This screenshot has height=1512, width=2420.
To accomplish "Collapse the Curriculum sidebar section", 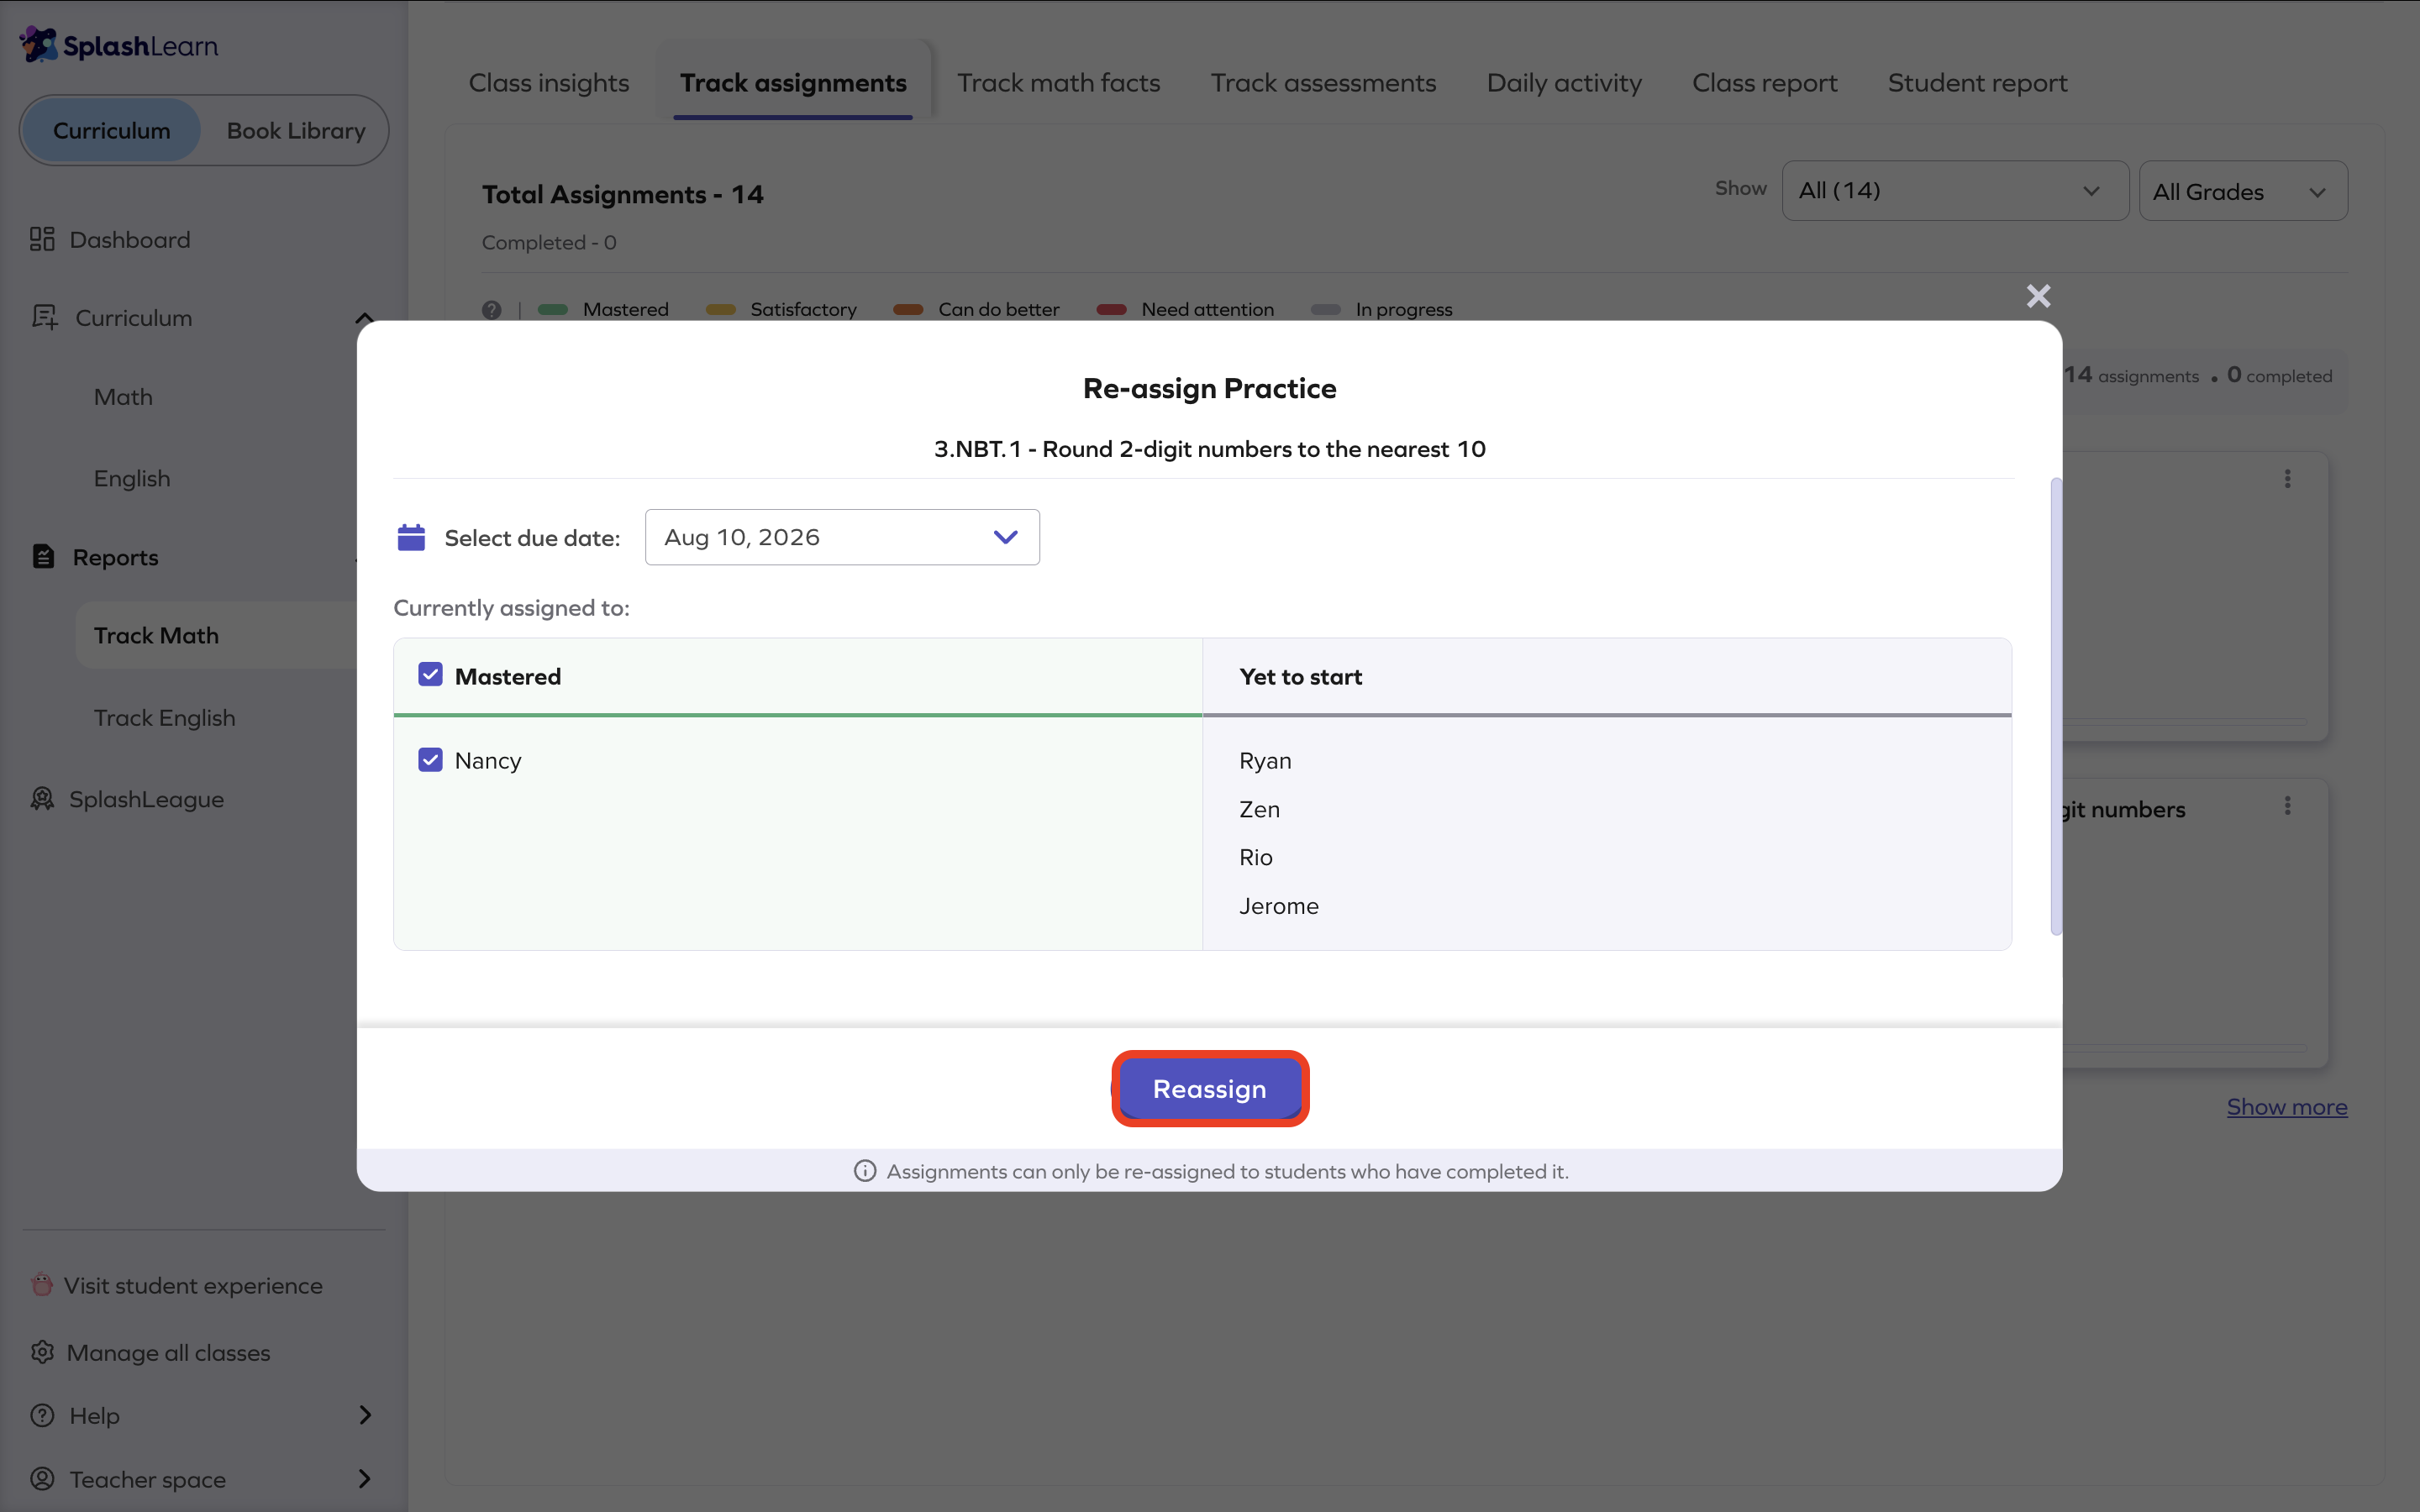I will 364,318.
